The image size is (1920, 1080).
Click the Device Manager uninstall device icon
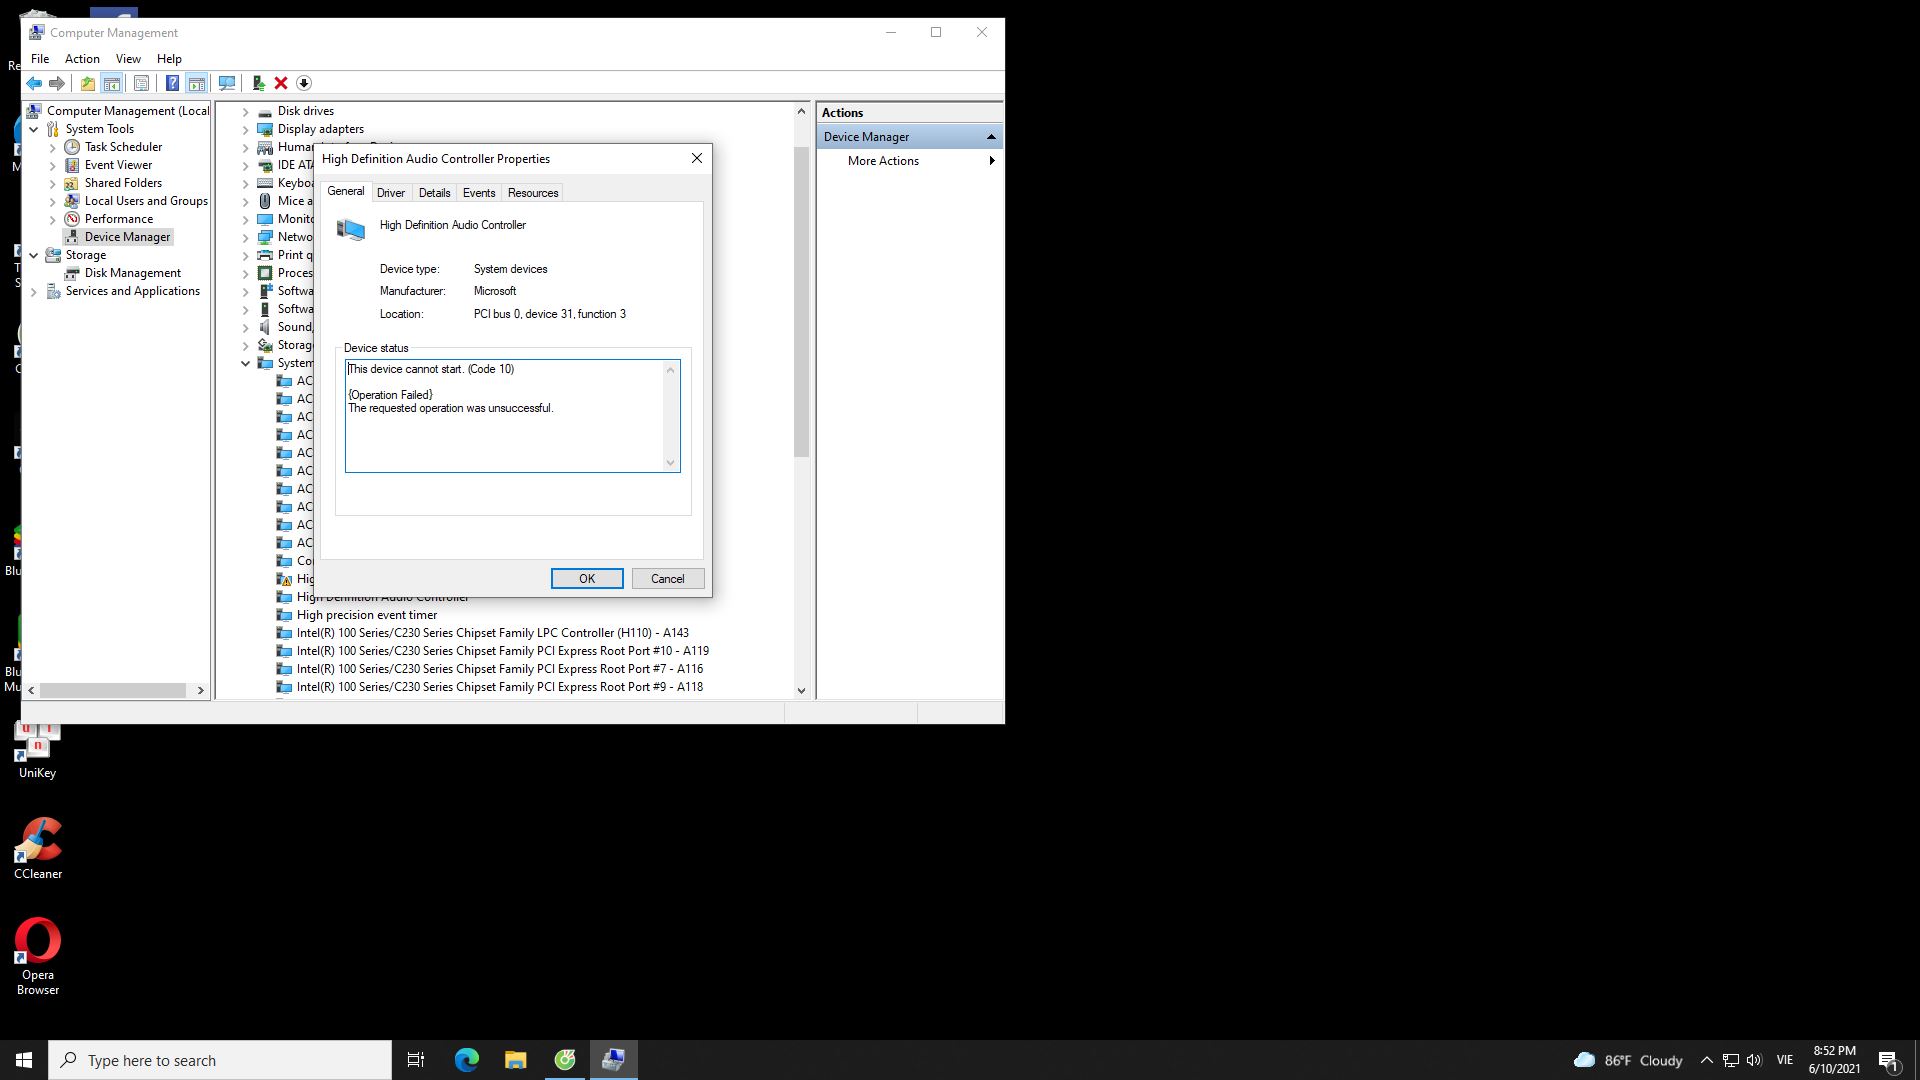click(280, 83)
